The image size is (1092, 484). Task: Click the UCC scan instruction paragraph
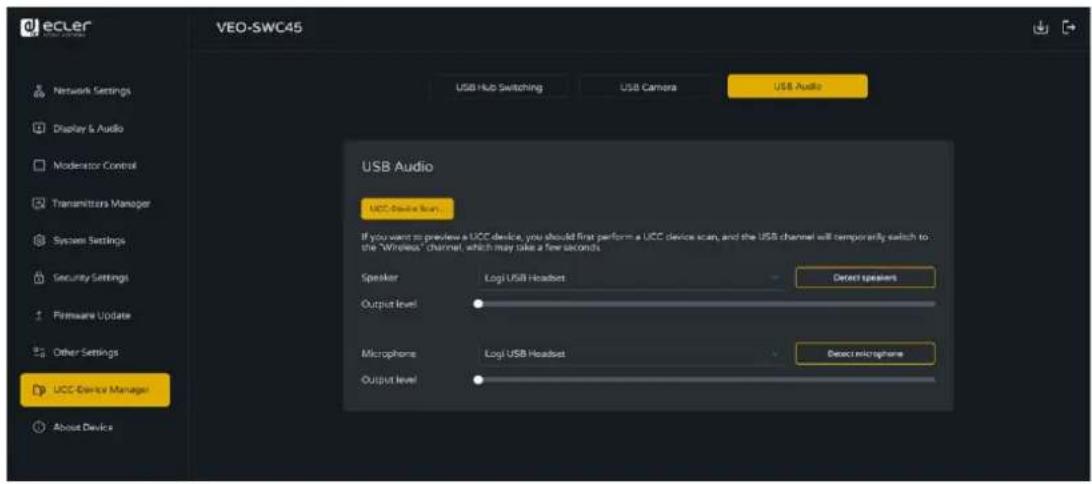(x=644, y=242)
